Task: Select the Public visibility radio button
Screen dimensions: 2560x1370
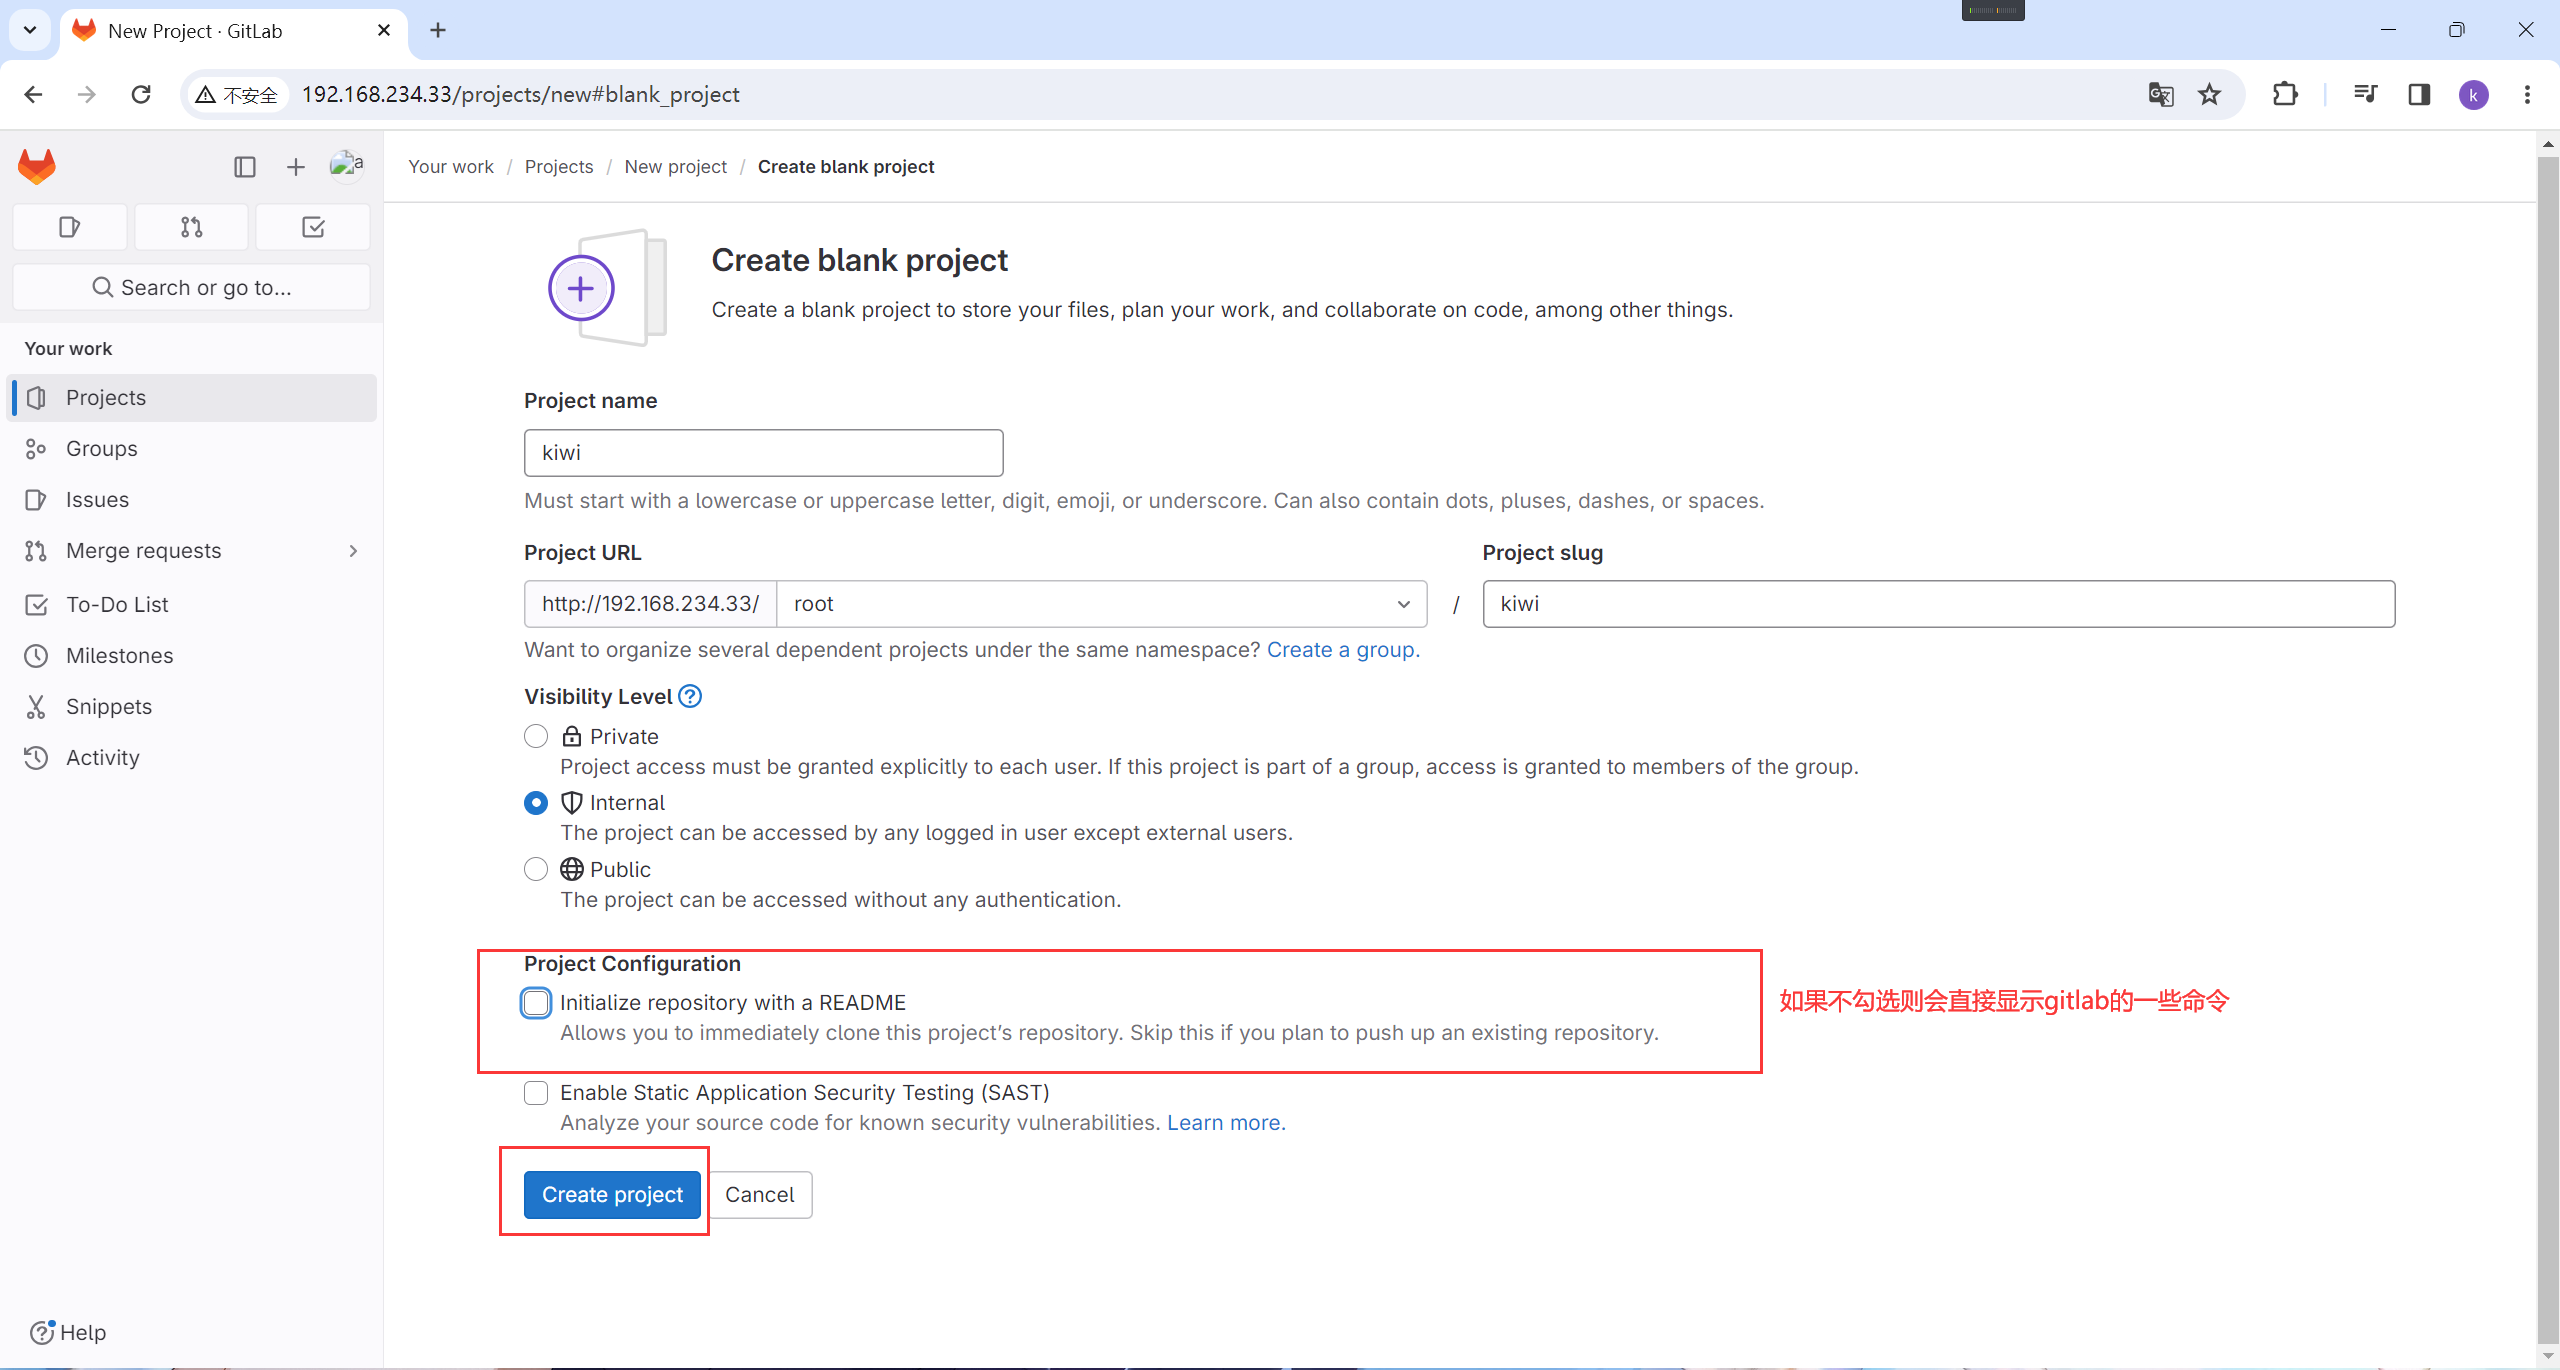Action: click(x=536, y=869)
